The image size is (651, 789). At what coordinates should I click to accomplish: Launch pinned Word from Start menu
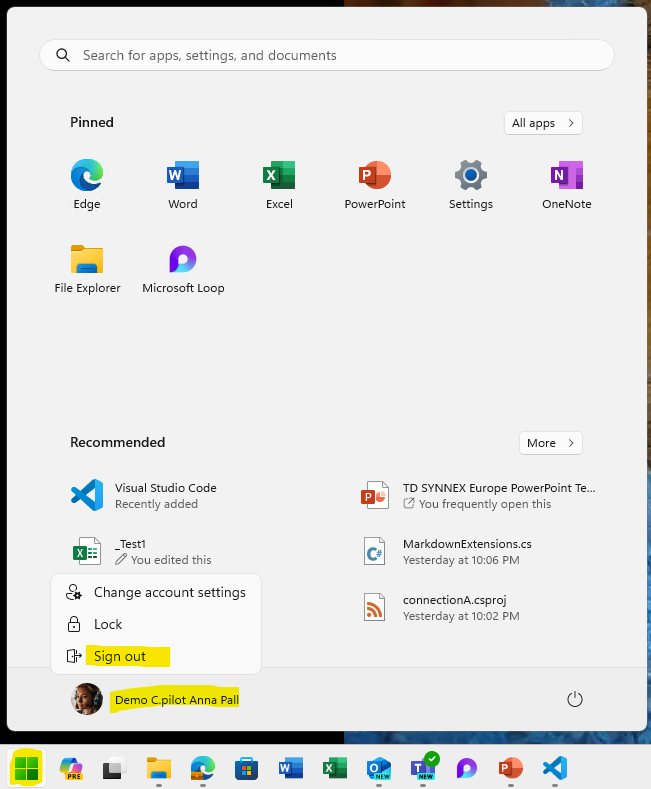[x=183, y=185]
